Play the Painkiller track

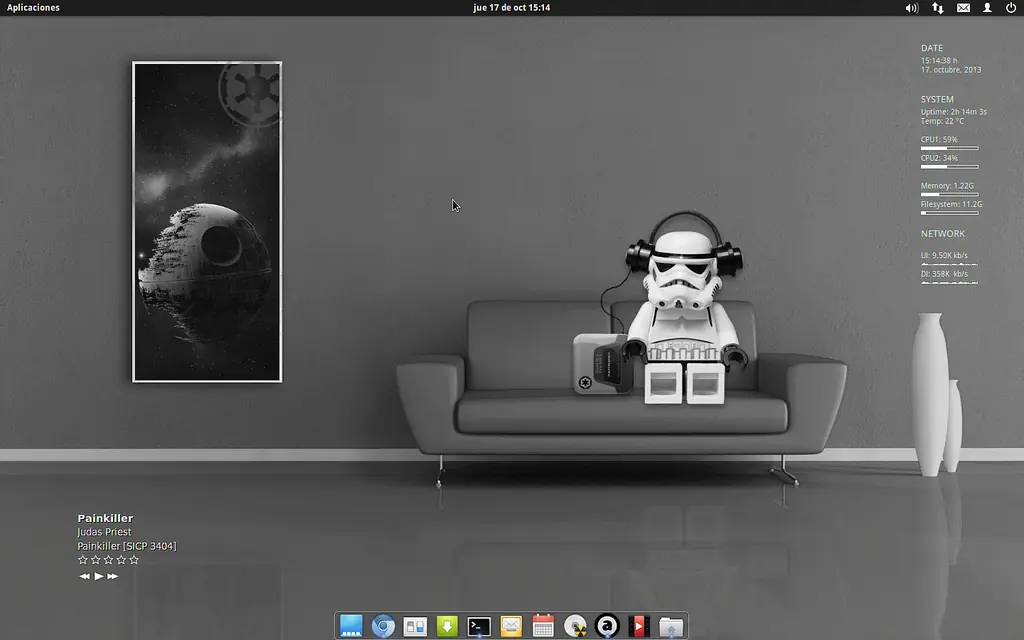click(x=99, y=576)
